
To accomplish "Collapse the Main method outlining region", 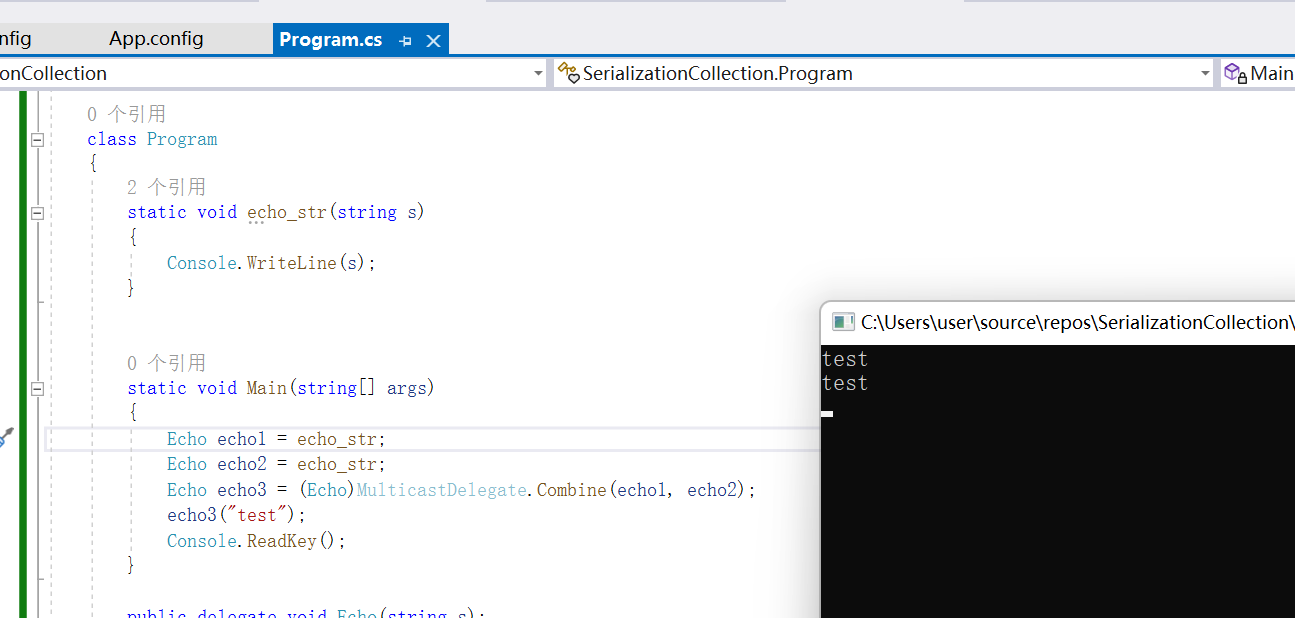I will [37, 388].
